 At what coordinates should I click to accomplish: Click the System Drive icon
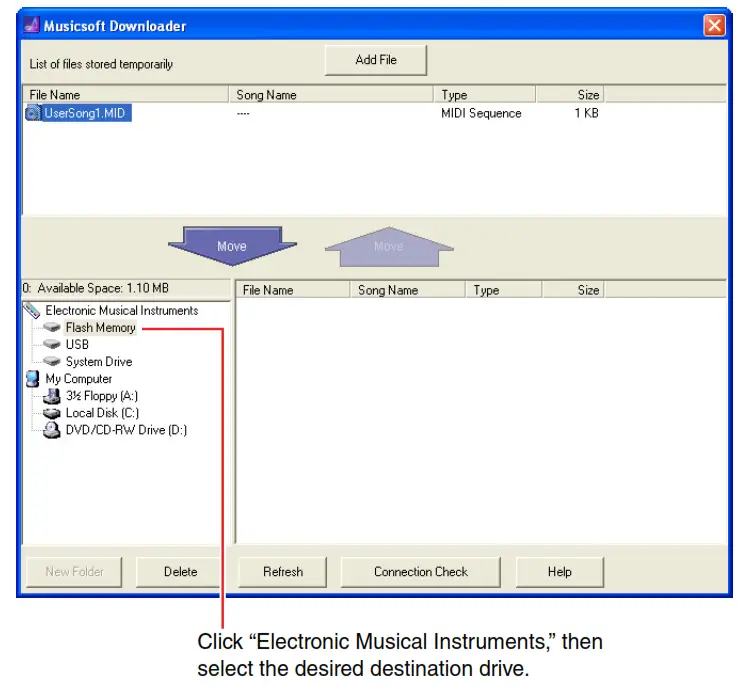[51, 361]
